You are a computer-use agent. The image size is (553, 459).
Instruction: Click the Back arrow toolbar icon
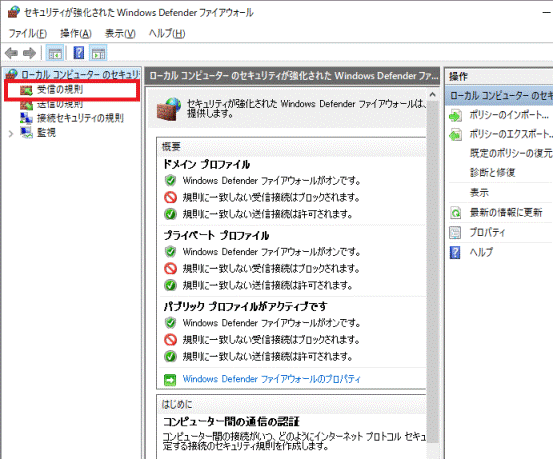(11, 53)
